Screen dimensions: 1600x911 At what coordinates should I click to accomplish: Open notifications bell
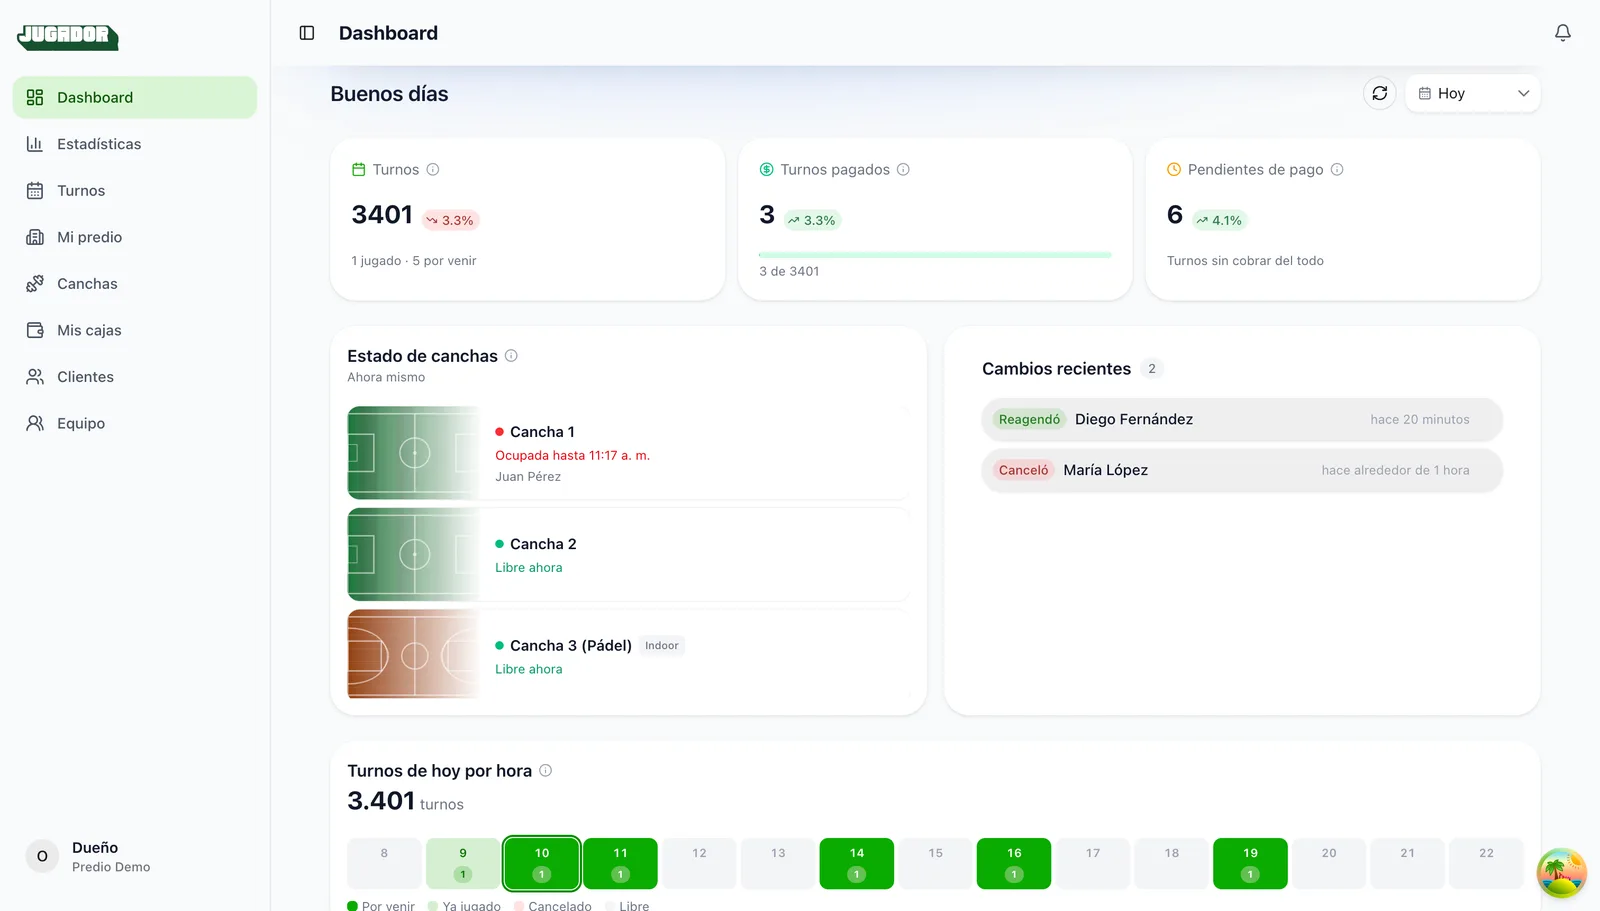click(1562, 33)
